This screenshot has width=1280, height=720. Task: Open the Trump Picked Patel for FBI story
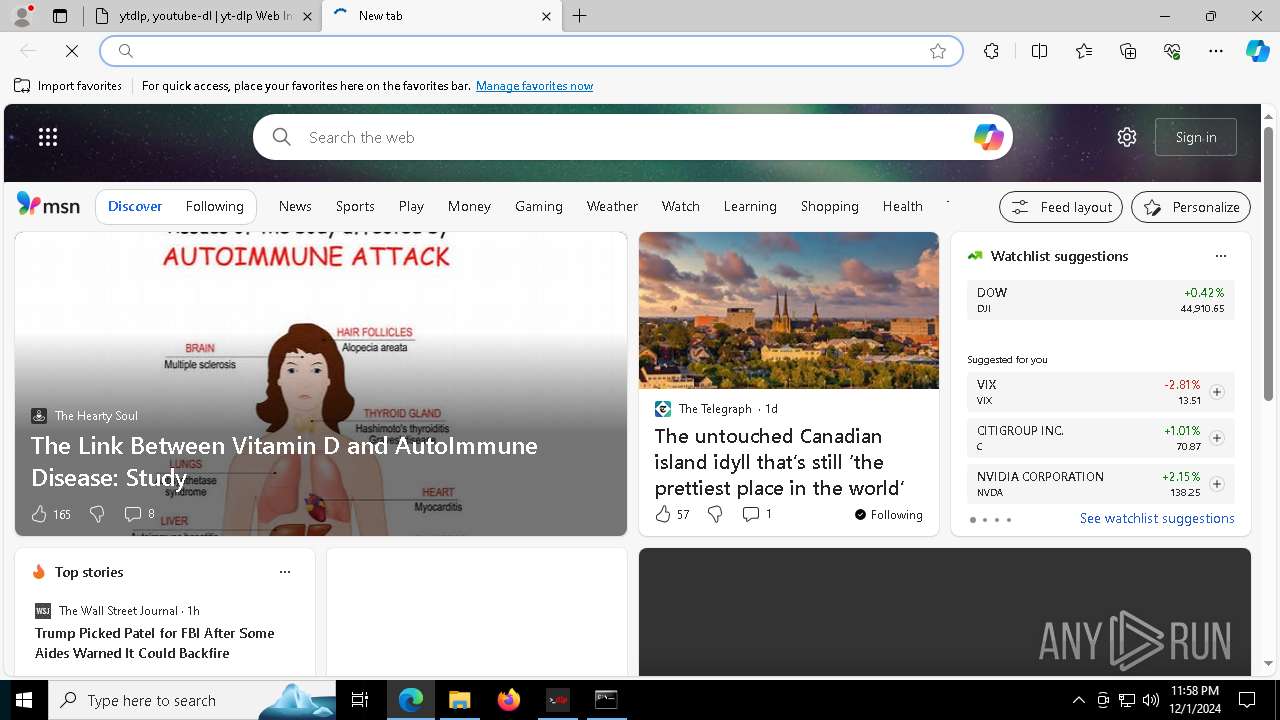tap(155, 643)
